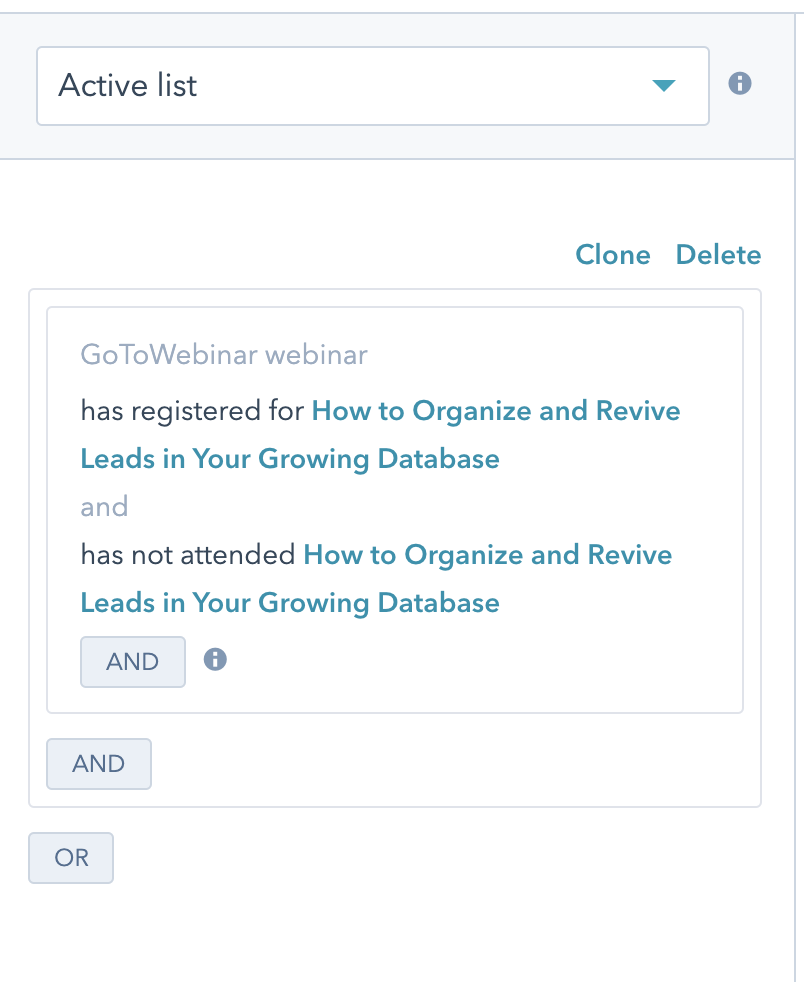Add another AND condition below the filter card

coord(98,763)
